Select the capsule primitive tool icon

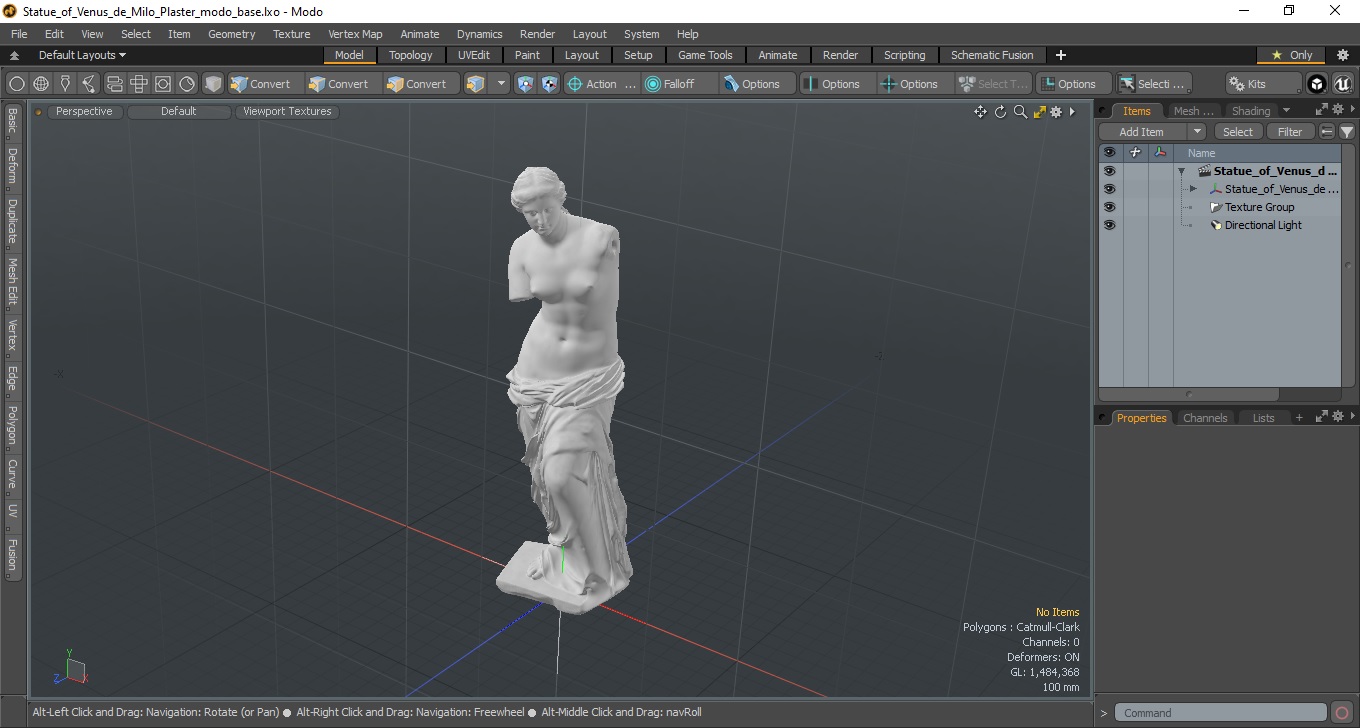click(x=114, y=84)
